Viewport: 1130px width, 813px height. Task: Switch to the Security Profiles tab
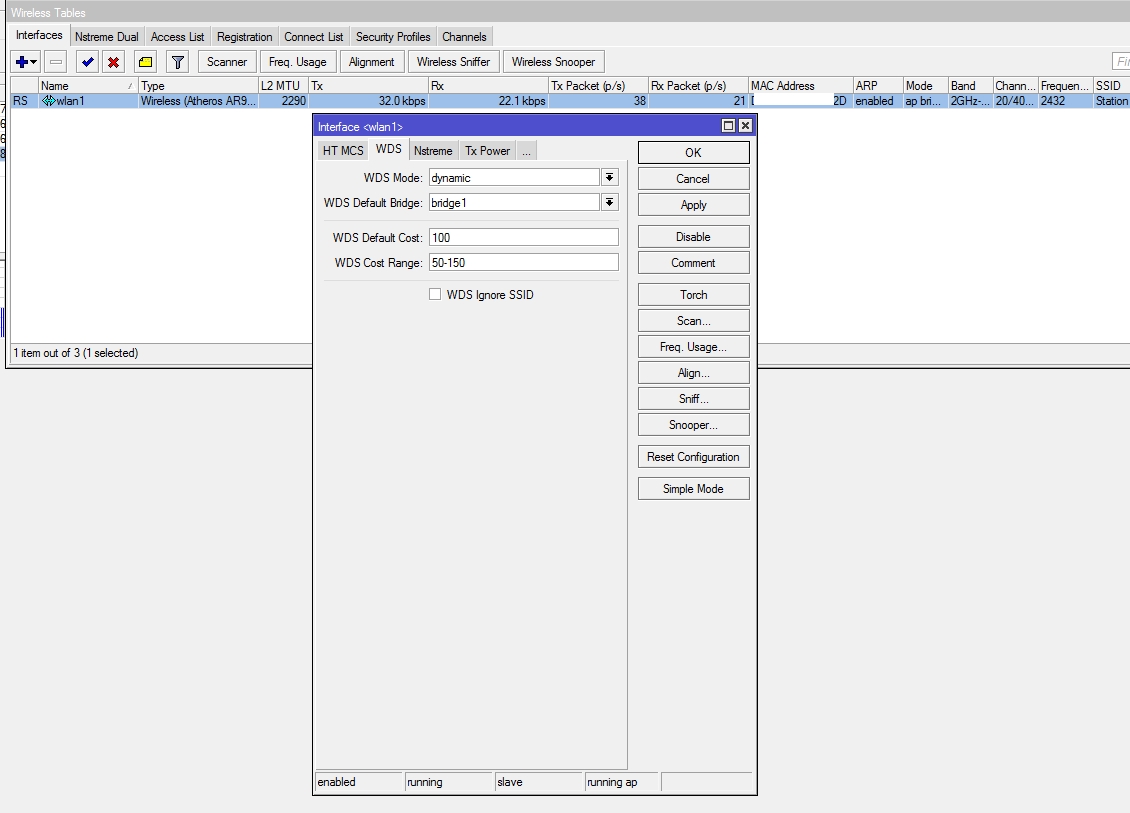[x=393, y=37]
